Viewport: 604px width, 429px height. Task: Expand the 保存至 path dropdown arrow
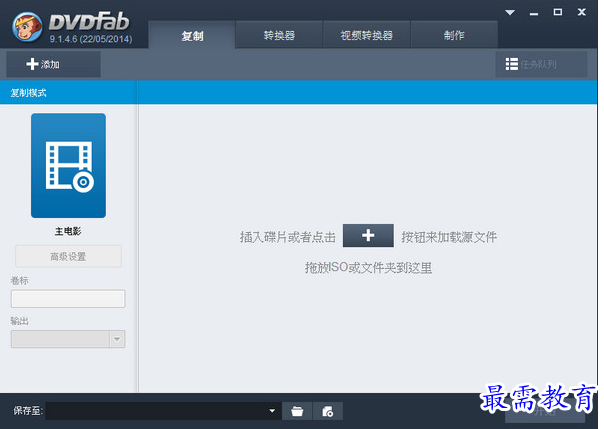(x=272, y=411)
